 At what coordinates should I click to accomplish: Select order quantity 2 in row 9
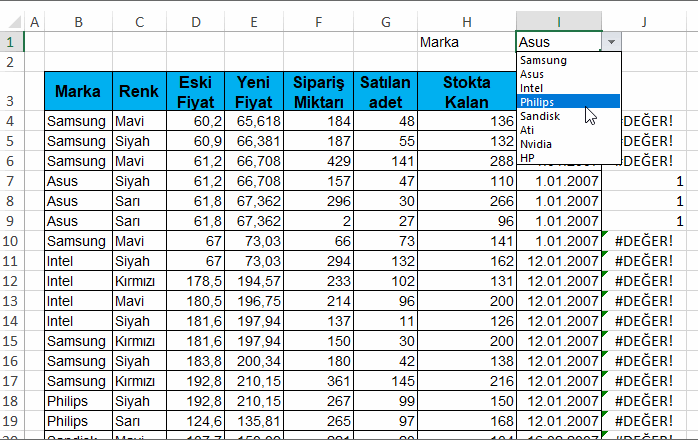(x=318, y=221)
